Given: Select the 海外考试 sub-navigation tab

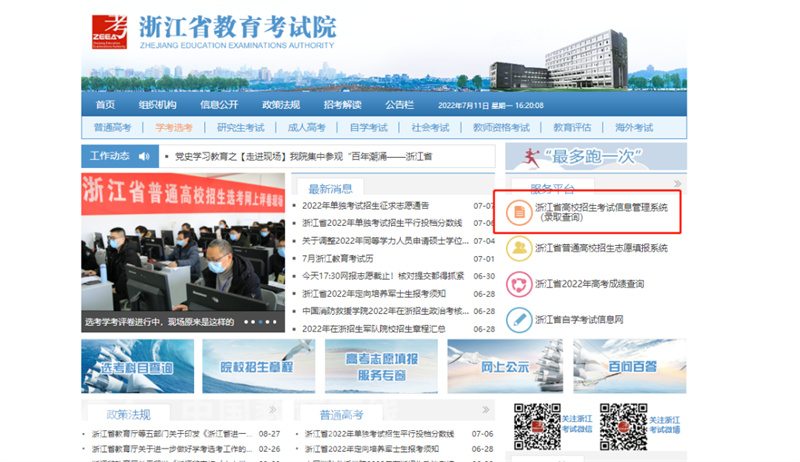Looking at the screenshot, I should click(634, 127).
